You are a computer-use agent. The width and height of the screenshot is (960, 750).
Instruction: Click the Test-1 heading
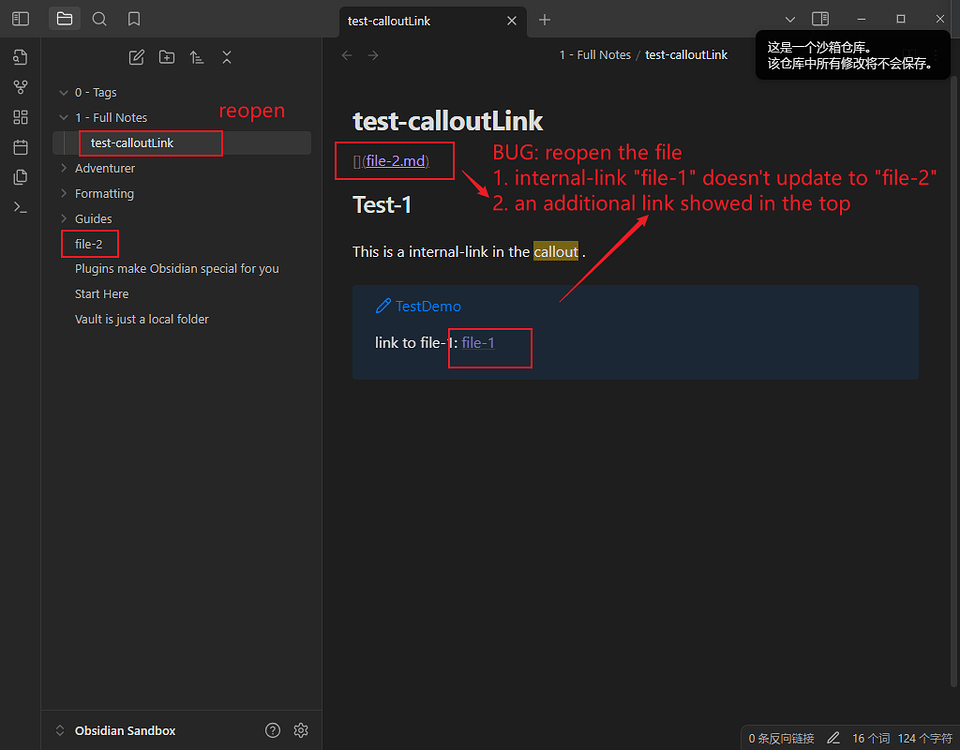point(382,204)
